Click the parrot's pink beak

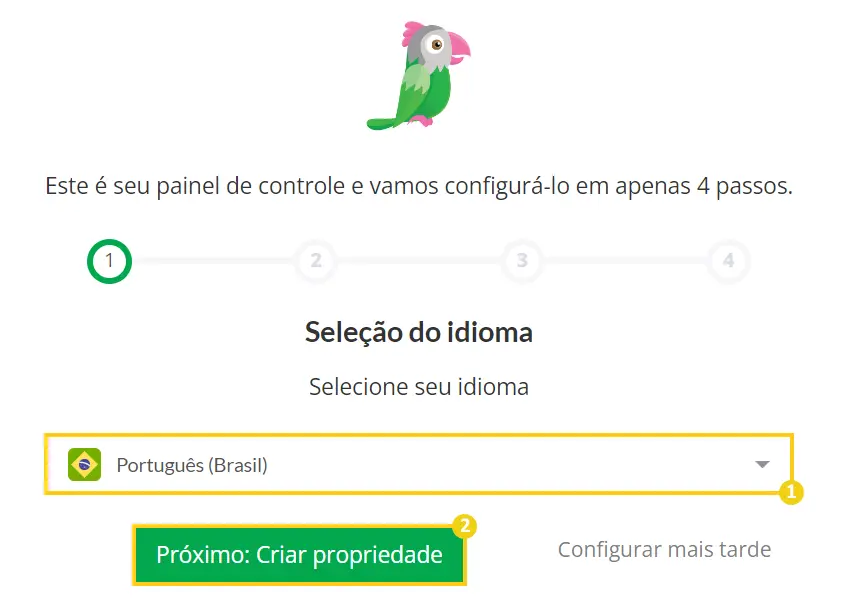[459, 48]
